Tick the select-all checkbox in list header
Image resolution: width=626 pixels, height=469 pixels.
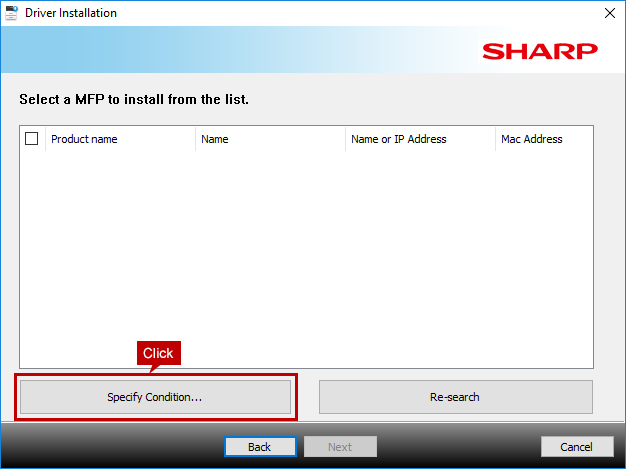click(32, 139)
